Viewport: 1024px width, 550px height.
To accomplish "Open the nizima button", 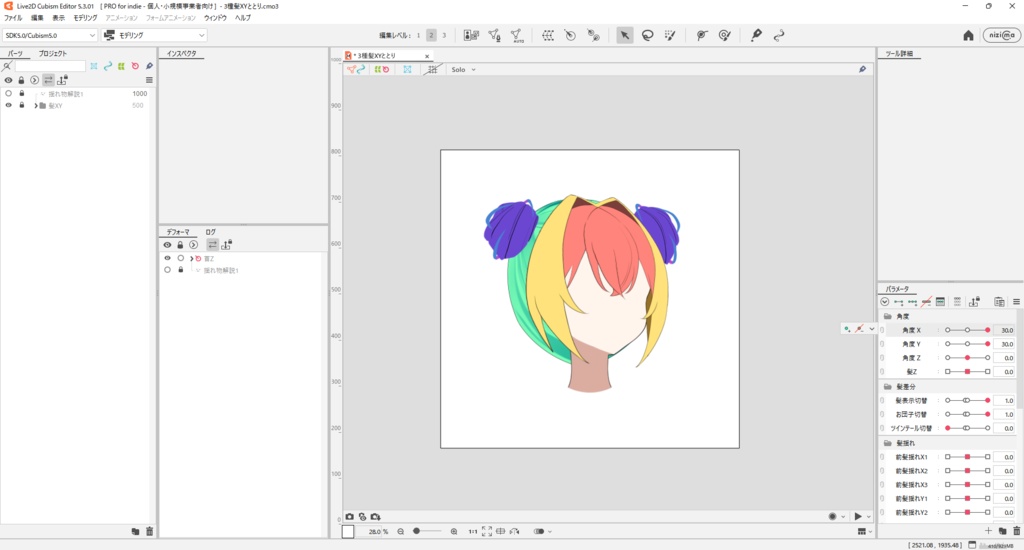I will (1001, 35).
